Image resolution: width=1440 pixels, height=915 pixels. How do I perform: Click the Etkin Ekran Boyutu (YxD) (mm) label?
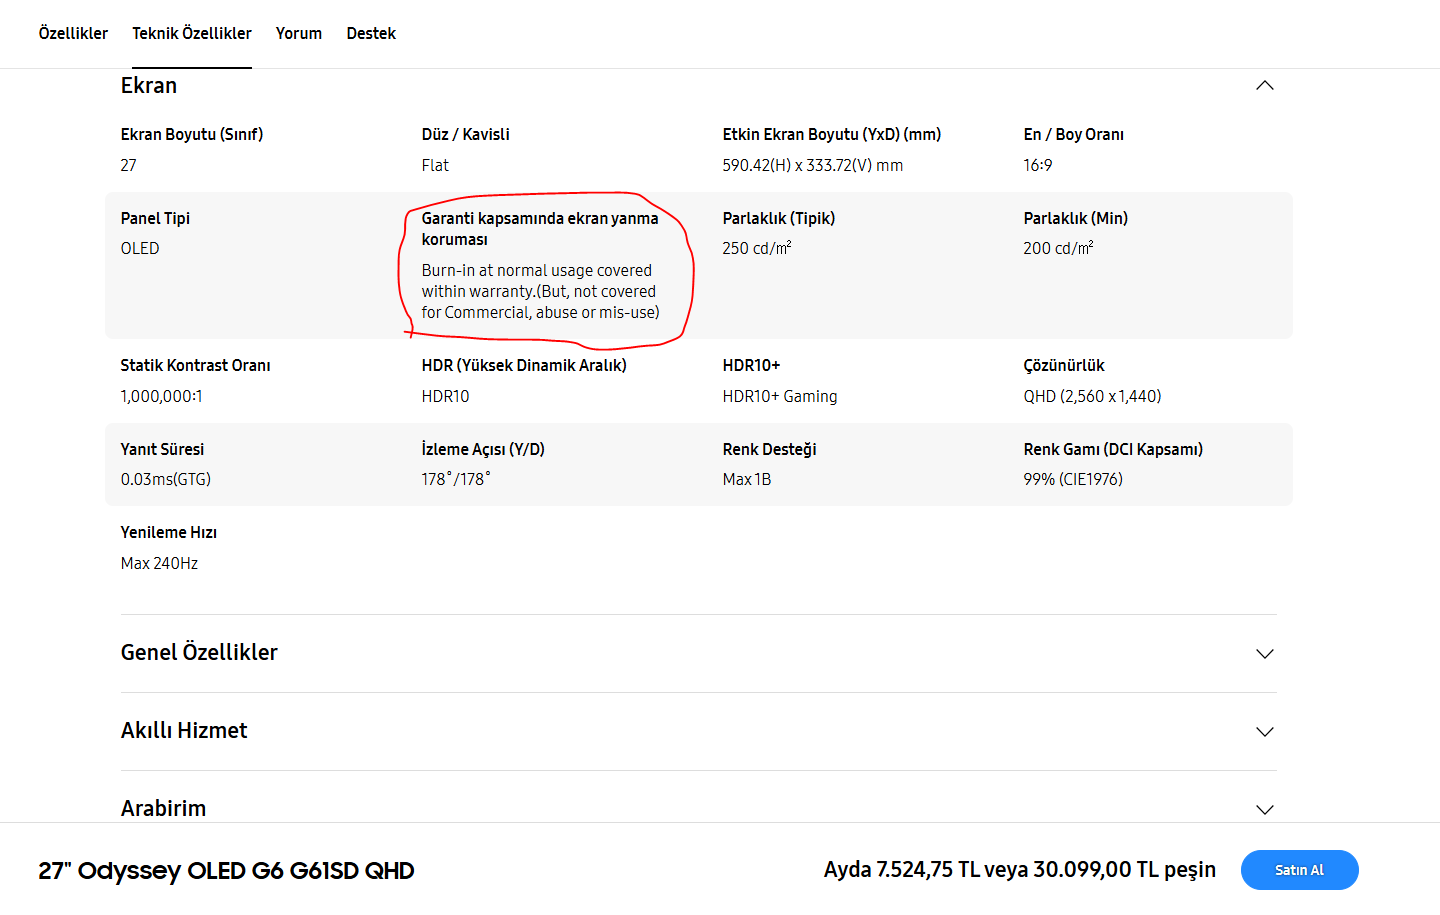[x=832, y=134]
